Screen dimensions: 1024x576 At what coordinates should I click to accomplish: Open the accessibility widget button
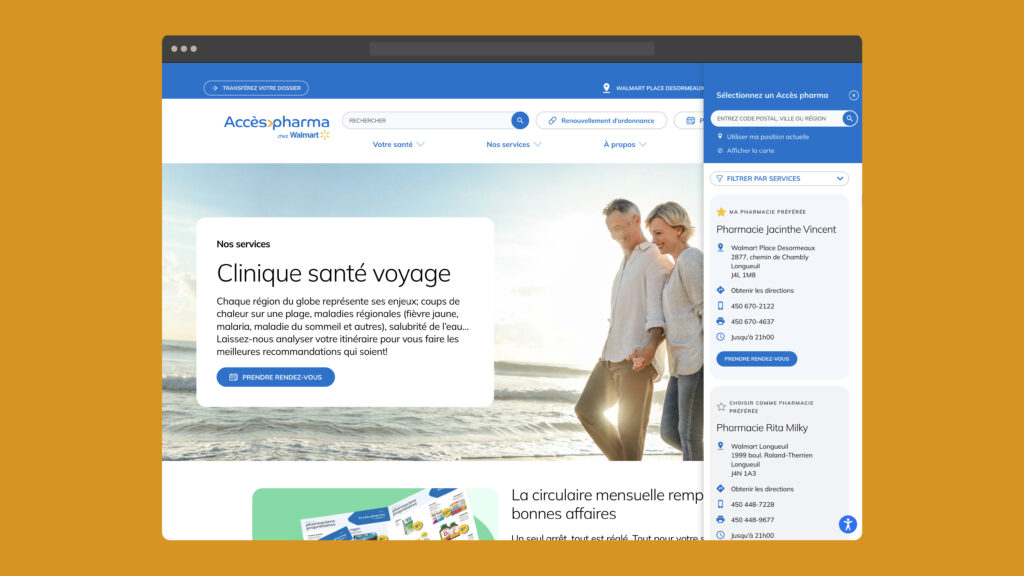(848, 524)
